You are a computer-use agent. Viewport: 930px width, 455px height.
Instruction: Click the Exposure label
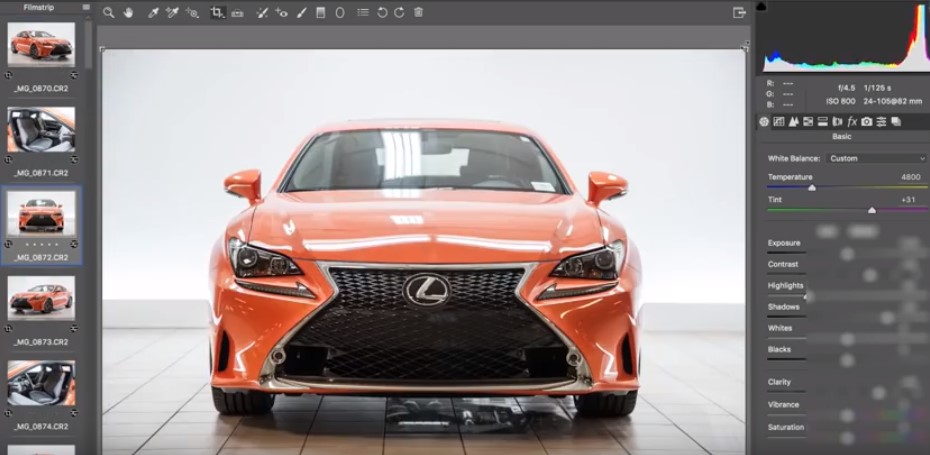point(784,243)
